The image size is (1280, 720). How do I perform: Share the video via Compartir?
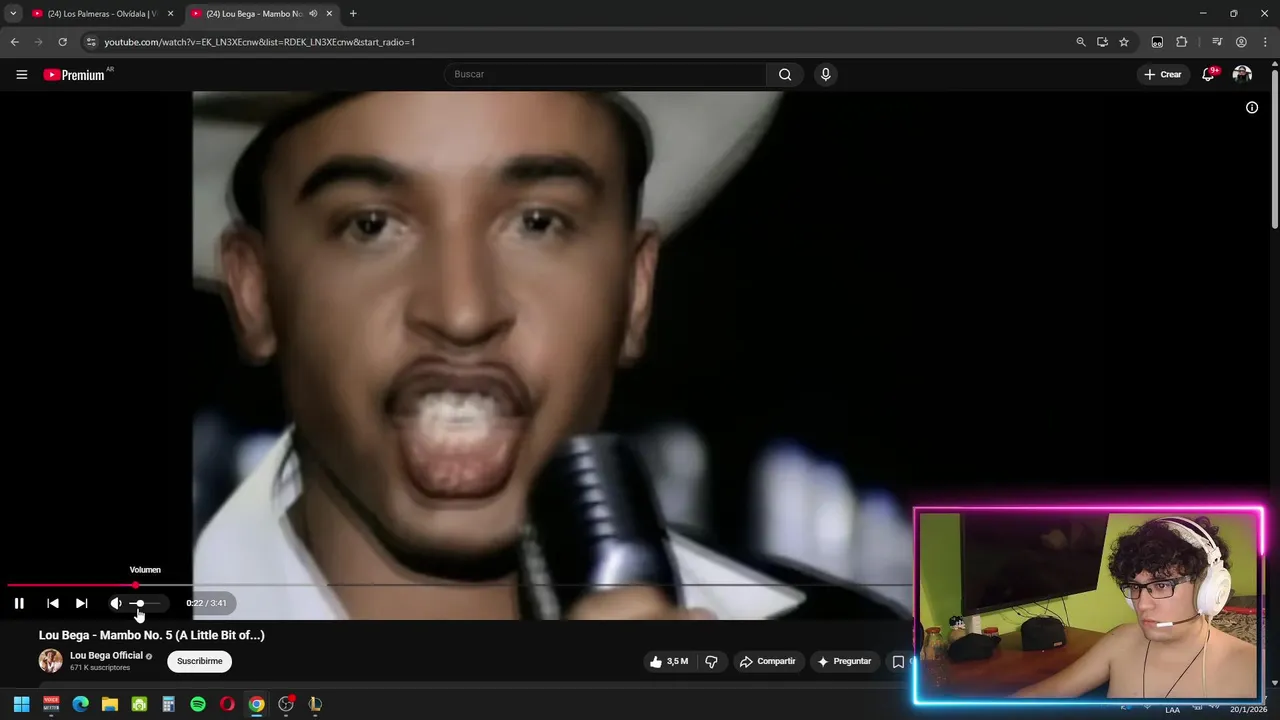[x=767, y=661]
